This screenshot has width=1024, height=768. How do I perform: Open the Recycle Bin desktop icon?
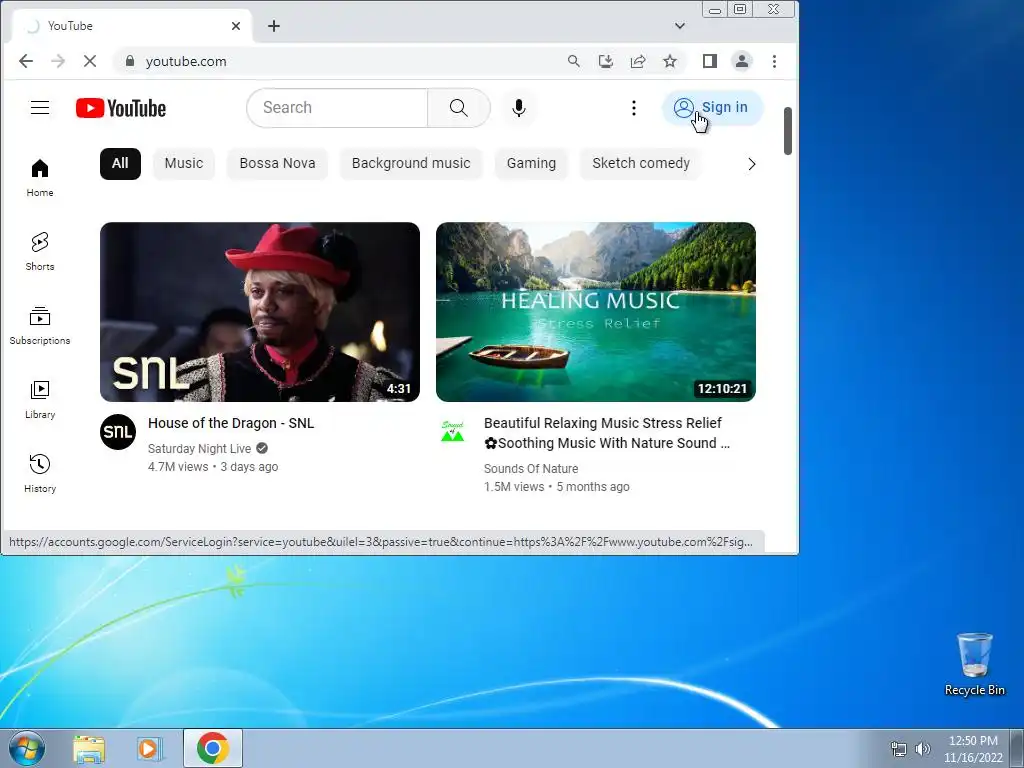click(x=974, y=664)
